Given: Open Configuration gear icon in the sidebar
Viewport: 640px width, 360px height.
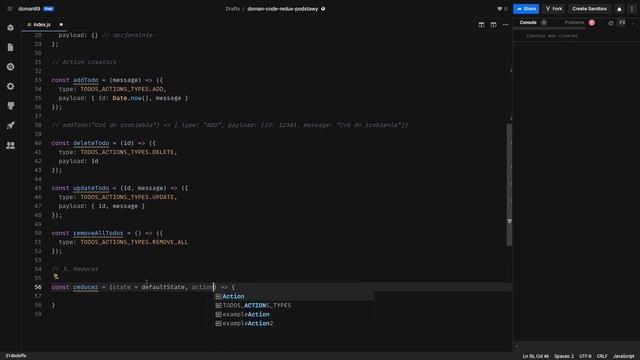Looking at the screenshot, I should point(11,86).
